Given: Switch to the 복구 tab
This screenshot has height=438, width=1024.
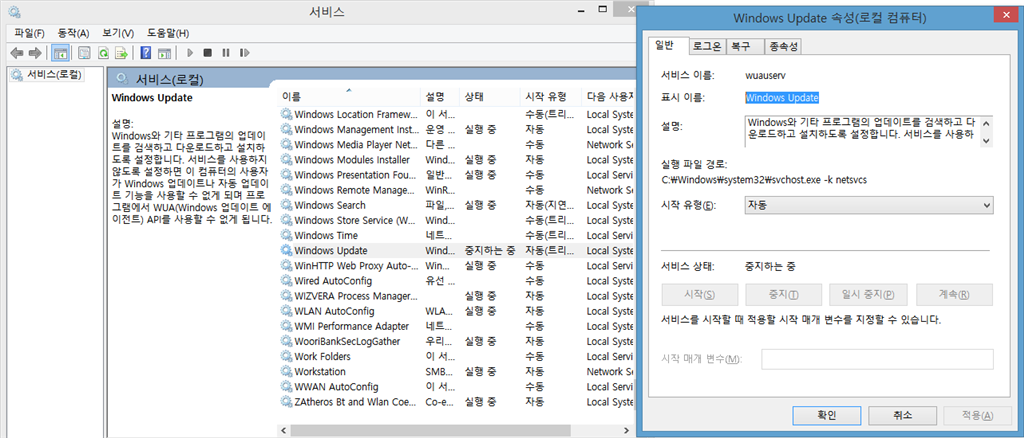Looking at the screenshot, I should tap(744, 46).
